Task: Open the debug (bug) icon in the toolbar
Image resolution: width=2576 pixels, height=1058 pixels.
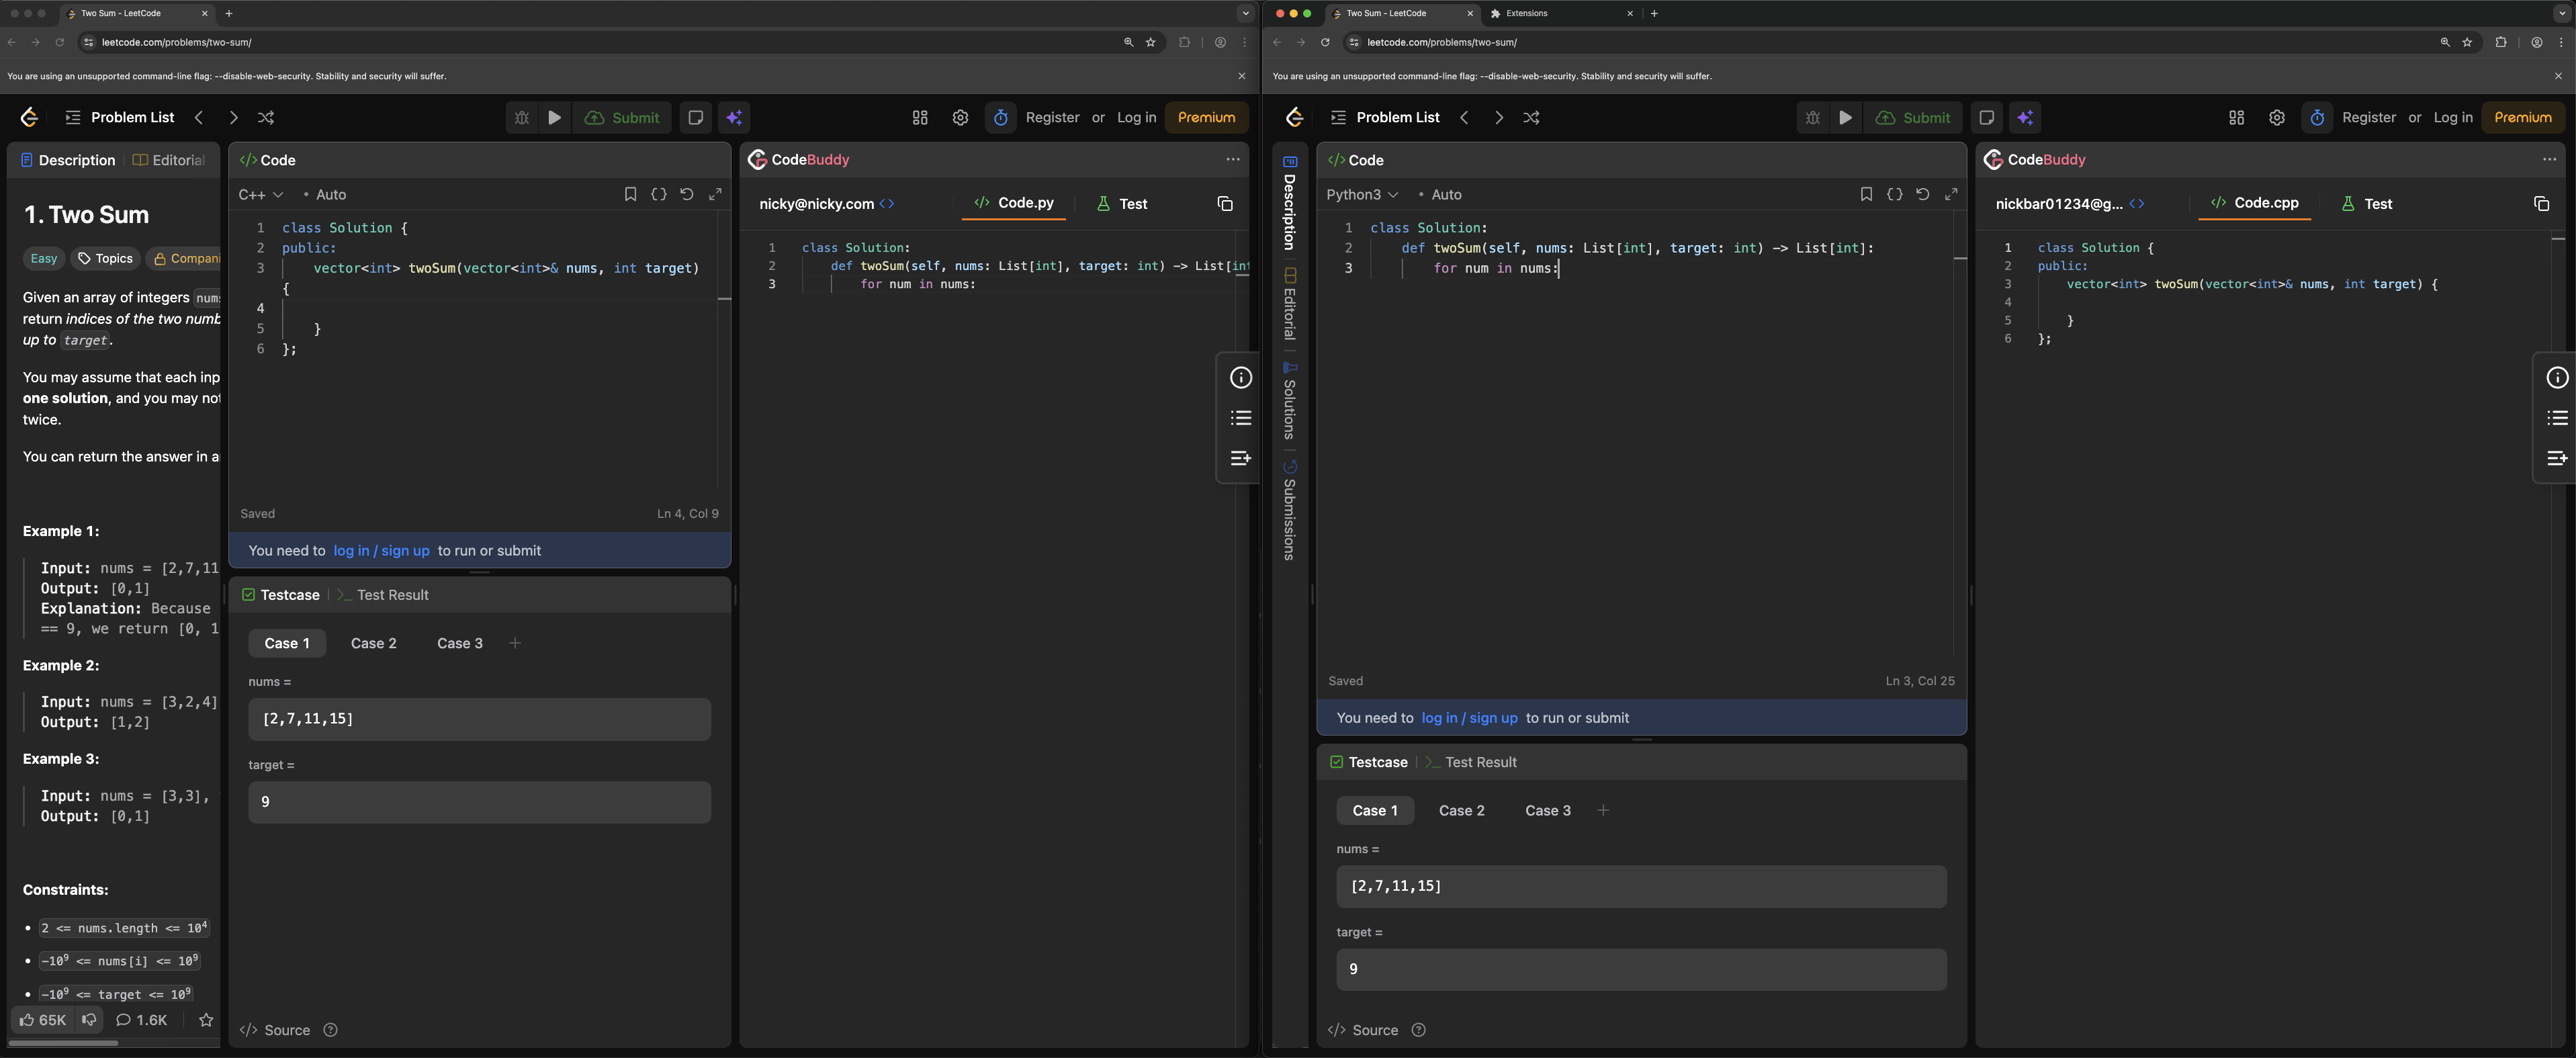Action: (x=521, y=117)
